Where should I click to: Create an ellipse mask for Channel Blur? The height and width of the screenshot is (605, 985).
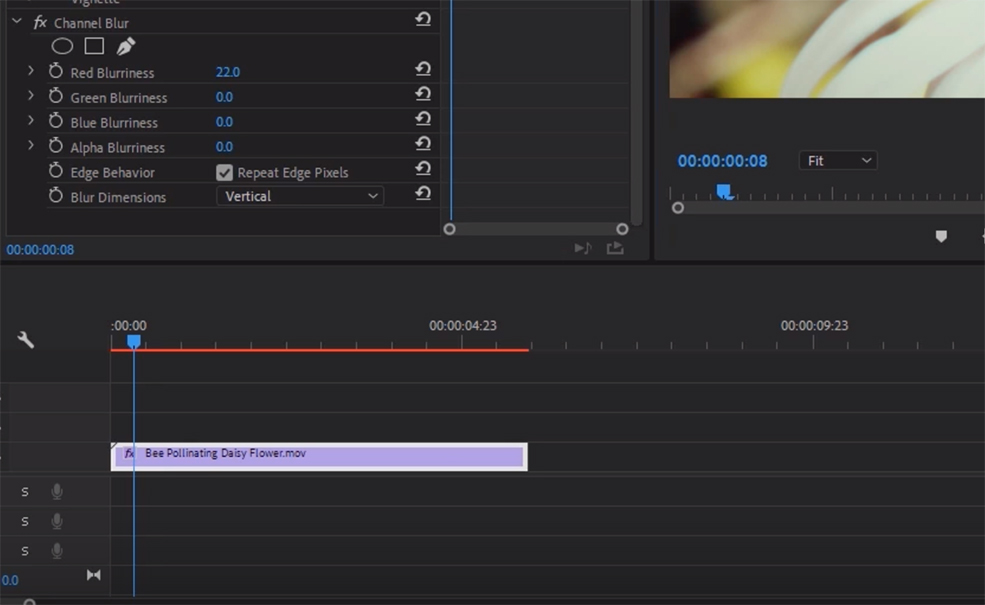coord(62,46)
